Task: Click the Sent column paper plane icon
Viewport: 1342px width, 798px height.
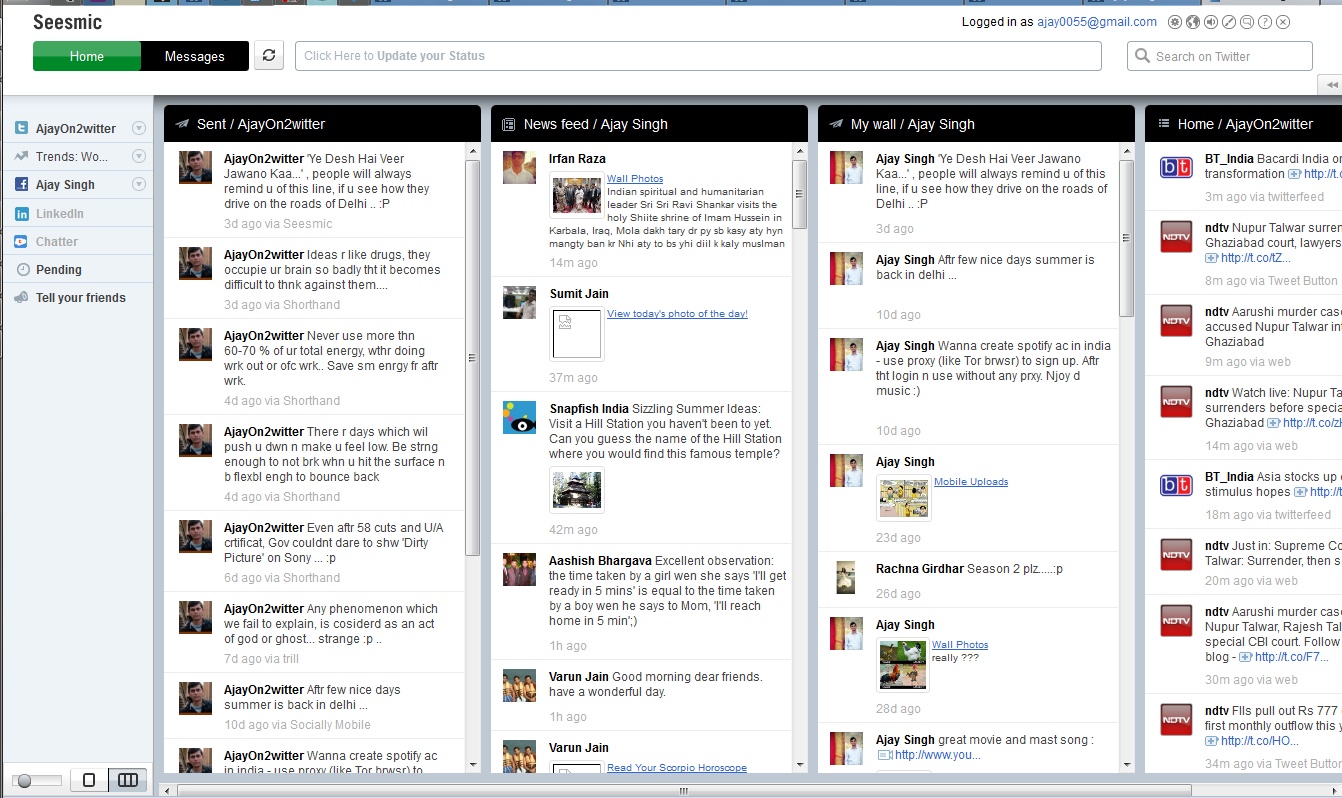Action: [182, 124]
